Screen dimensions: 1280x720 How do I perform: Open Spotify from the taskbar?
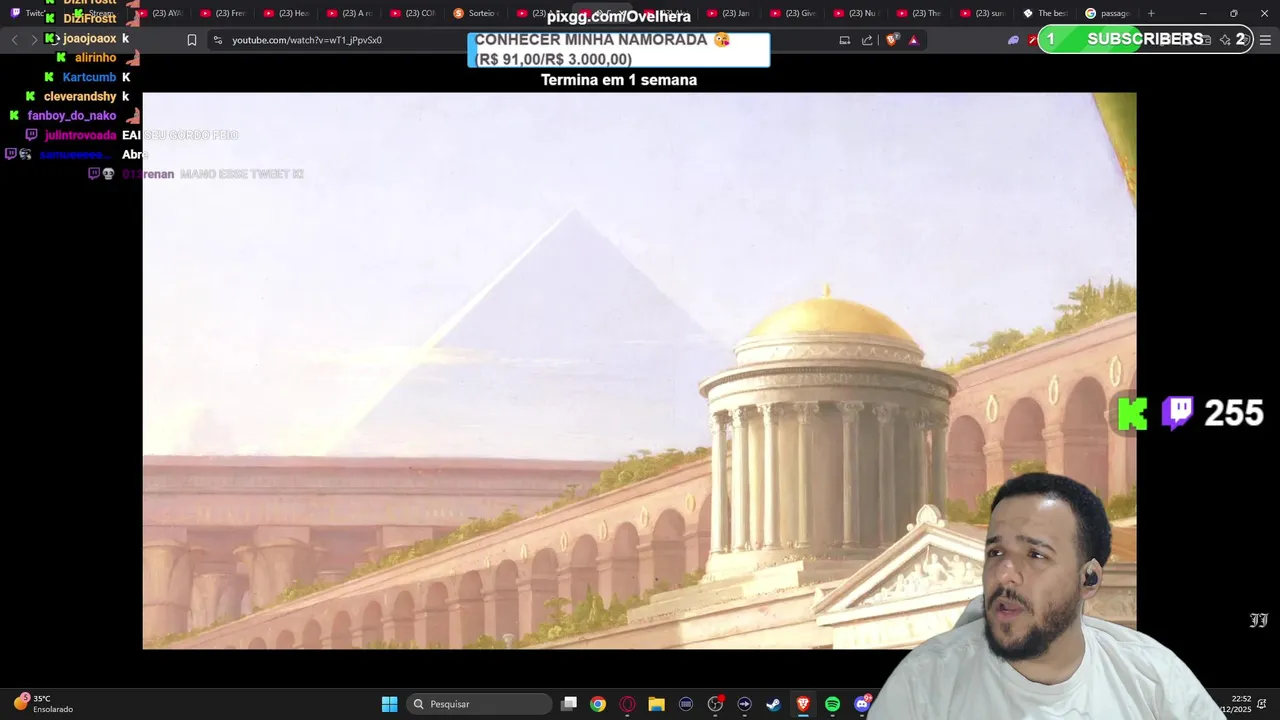pos(832,704)
